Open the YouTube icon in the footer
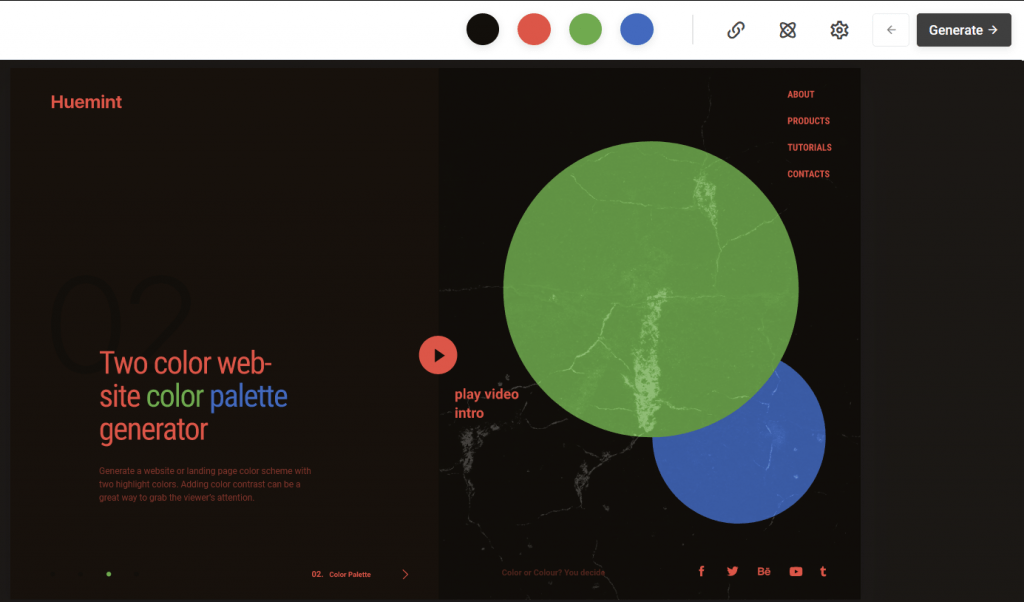This screenshot has width=1024, height=602. (x=795, y=570)
